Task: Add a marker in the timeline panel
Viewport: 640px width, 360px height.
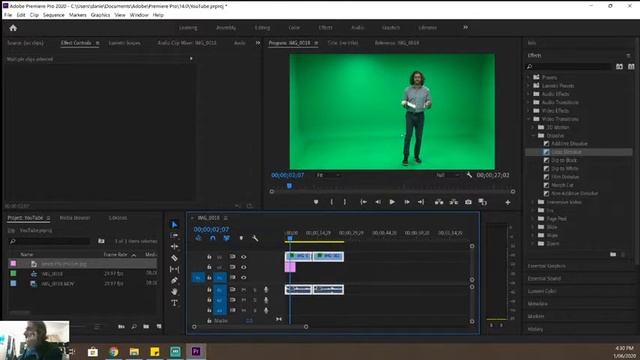Action: pyautogui.click(x=241, y=238)
